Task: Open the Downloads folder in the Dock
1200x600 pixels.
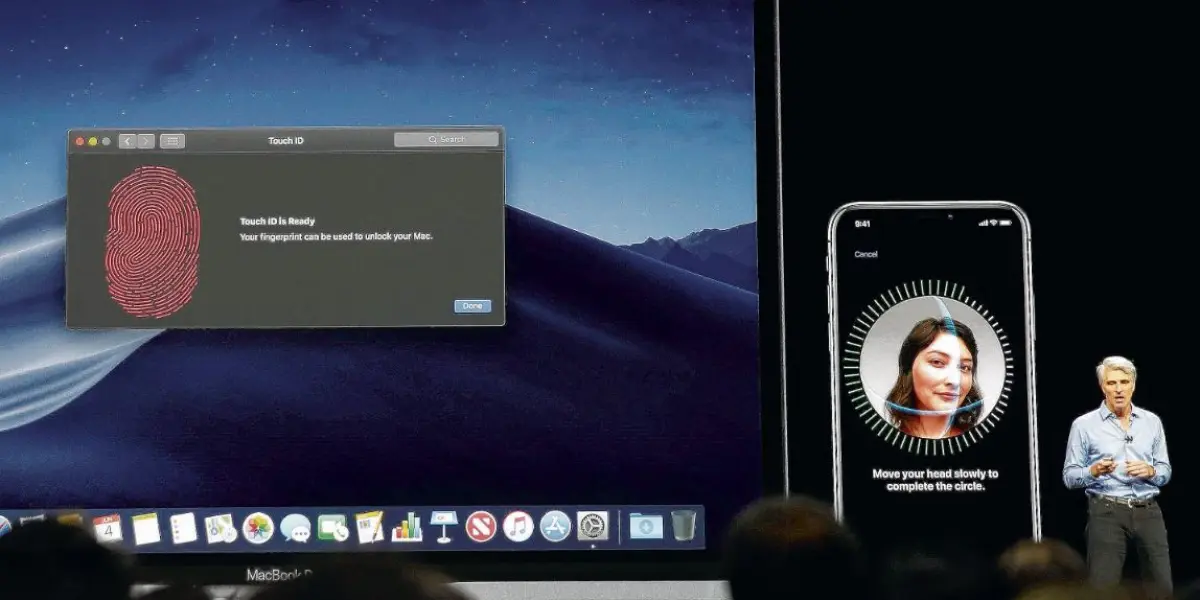Action: point(646,525)
